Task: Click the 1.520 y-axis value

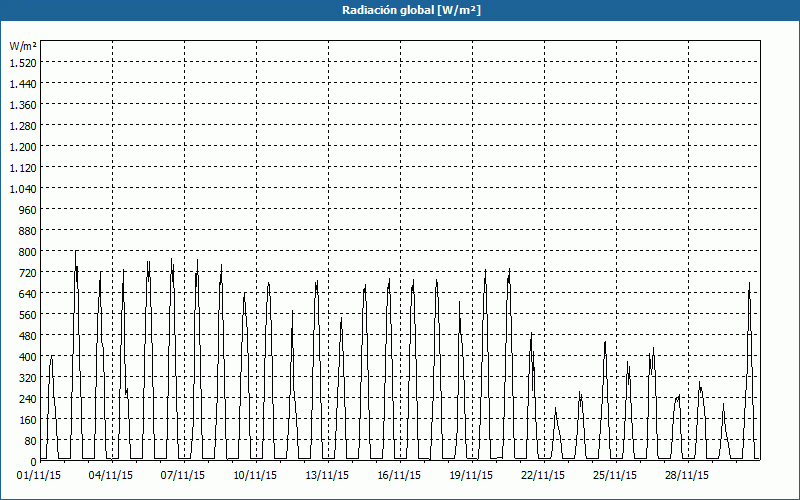Action: 23,63
